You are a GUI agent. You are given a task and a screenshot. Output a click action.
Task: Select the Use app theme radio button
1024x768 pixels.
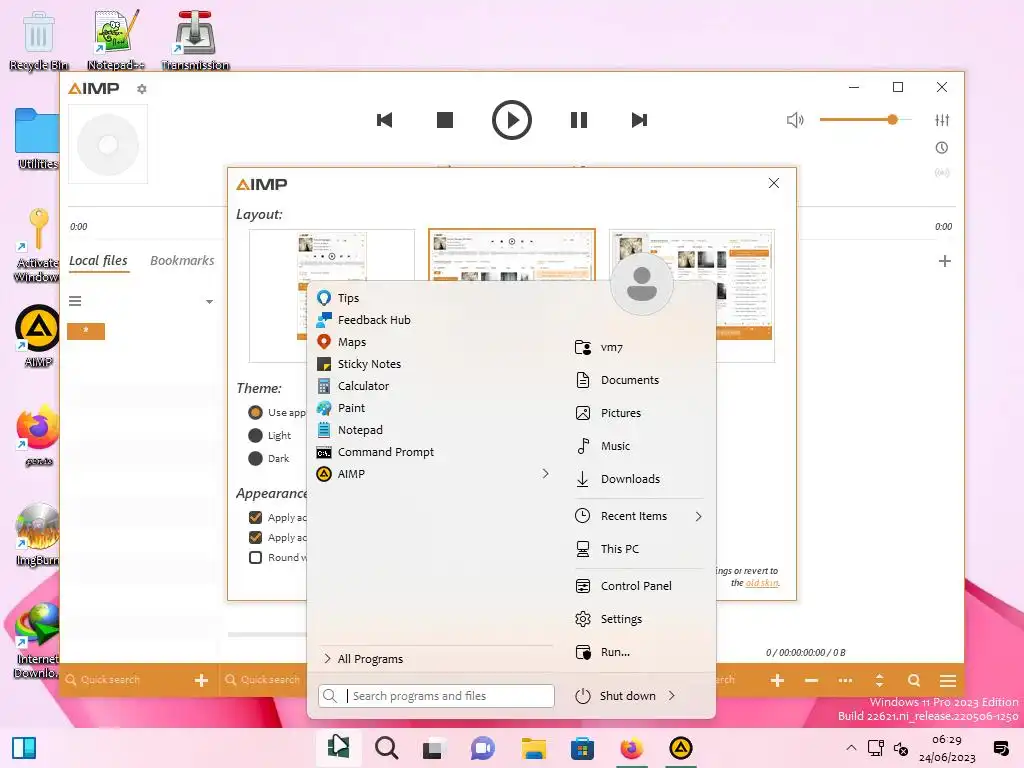pos(255,413)
